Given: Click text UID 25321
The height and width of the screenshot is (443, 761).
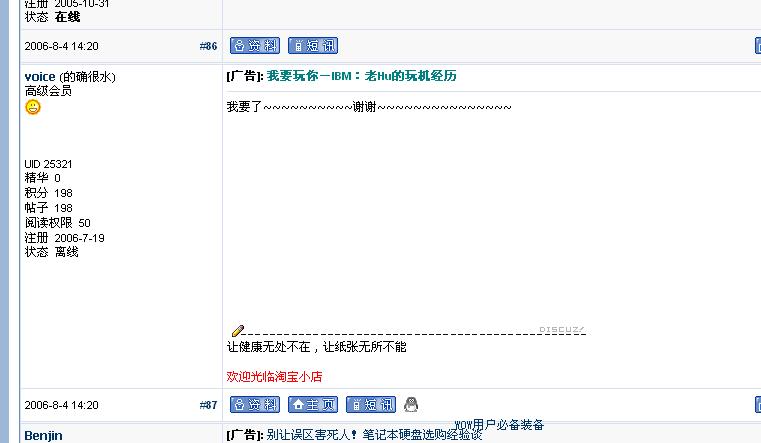Looking at the screenshot, I should (x=48, y=164).
